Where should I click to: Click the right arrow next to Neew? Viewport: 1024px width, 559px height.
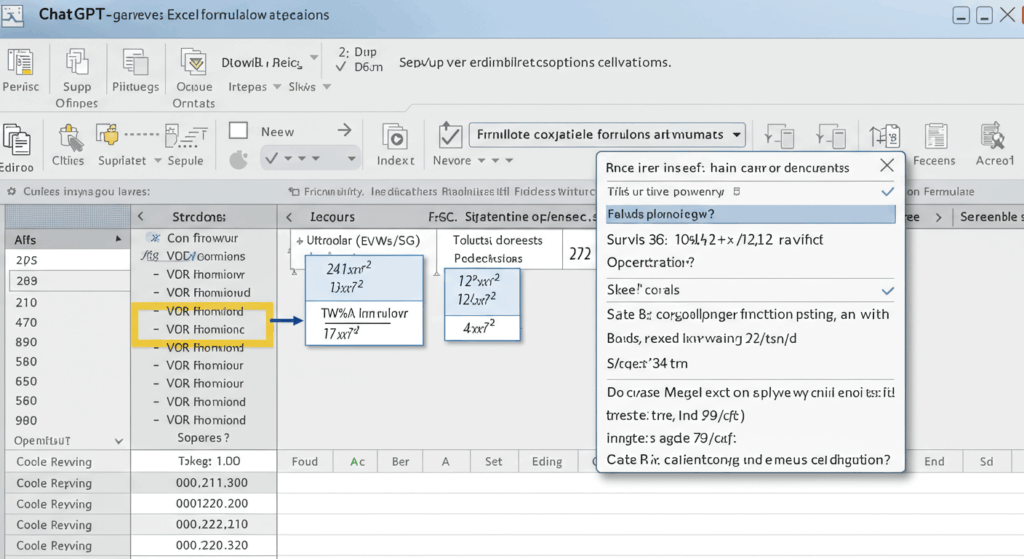(344, 131)
